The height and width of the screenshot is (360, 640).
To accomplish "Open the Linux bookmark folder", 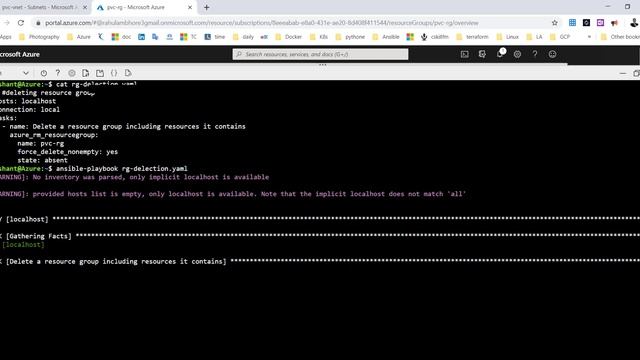I will coord(507,37).
